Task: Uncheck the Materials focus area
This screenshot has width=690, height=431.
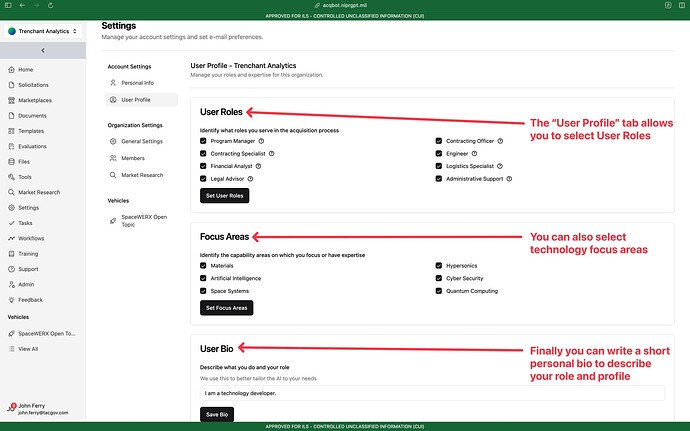Action: point(203,265)
